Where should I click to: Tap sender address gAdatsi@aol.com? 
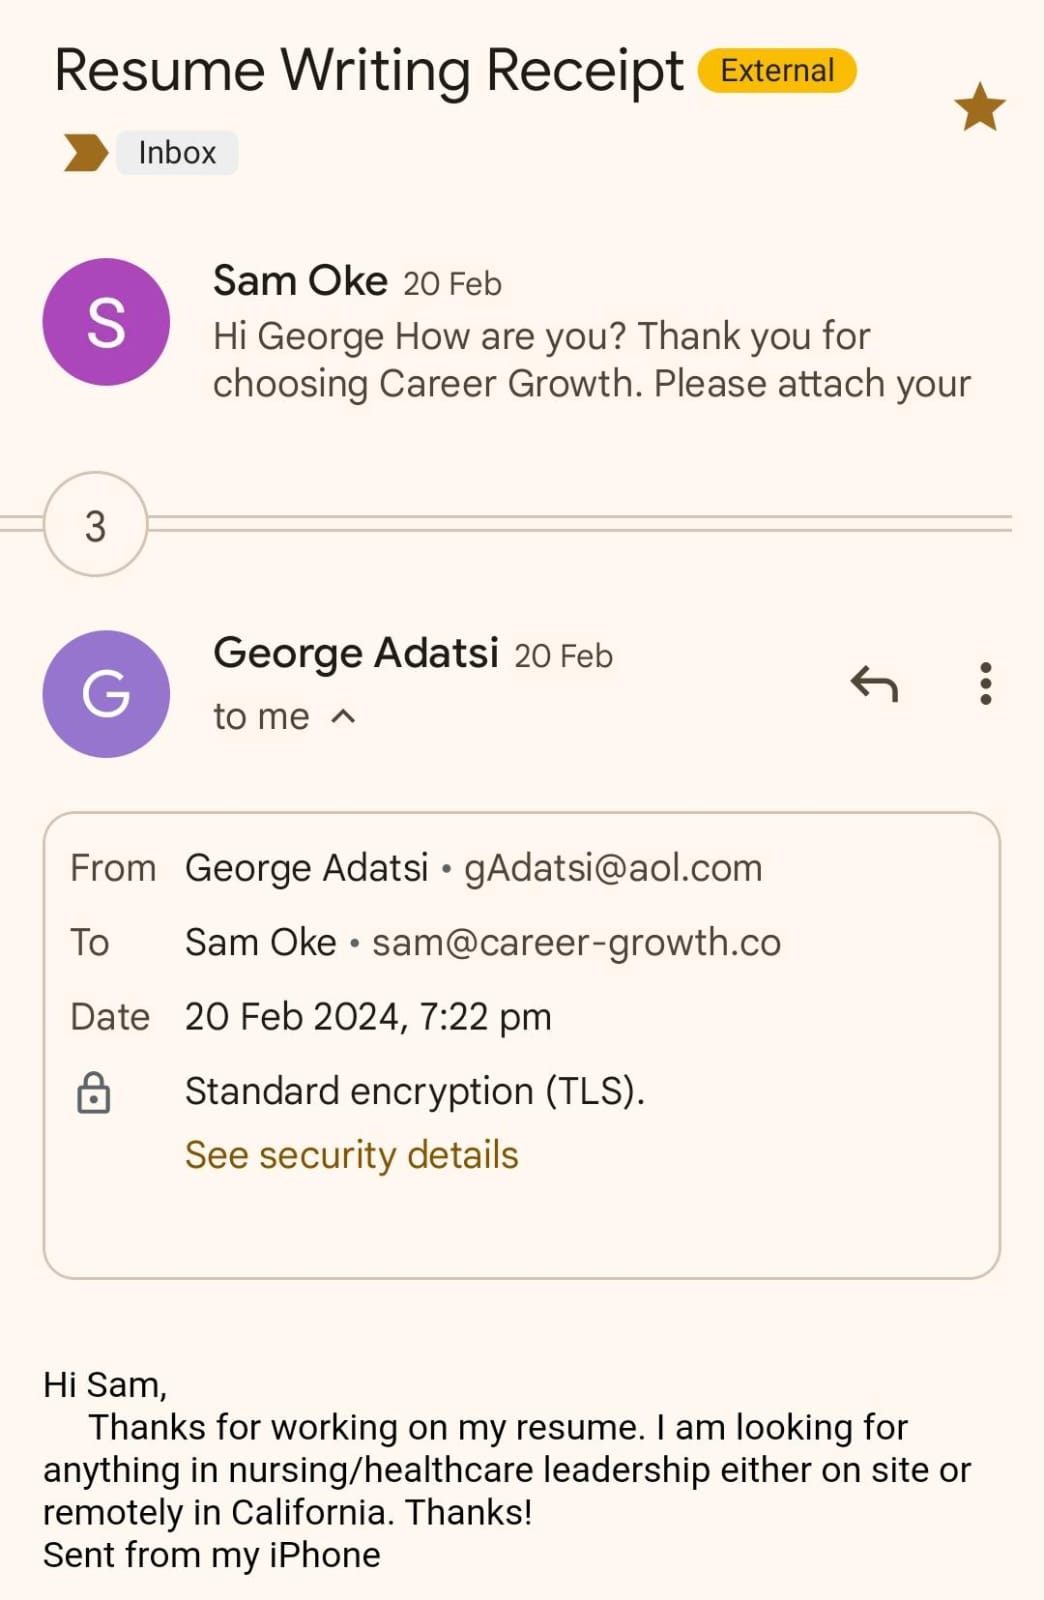click(612, 868)
